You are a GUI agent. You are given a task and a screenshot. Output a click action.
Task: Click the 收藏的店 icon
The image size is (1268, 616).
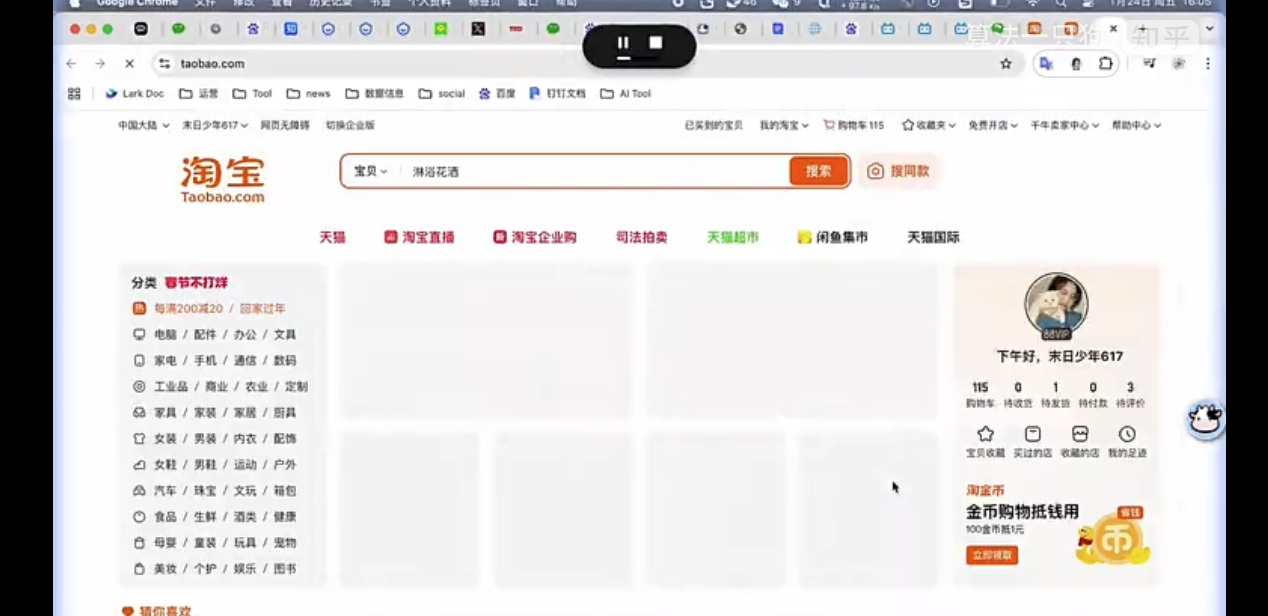tap(1080, 434)
